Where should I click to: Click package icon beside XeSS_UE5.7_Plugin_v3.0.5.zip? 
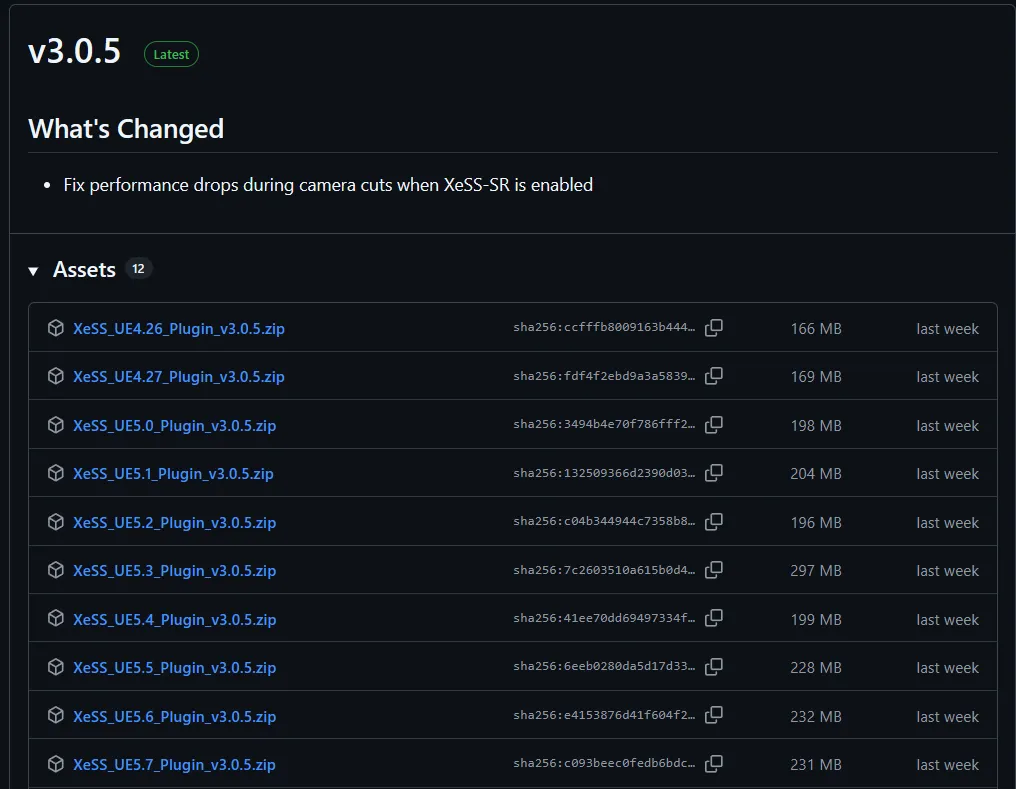pos(56,764)
